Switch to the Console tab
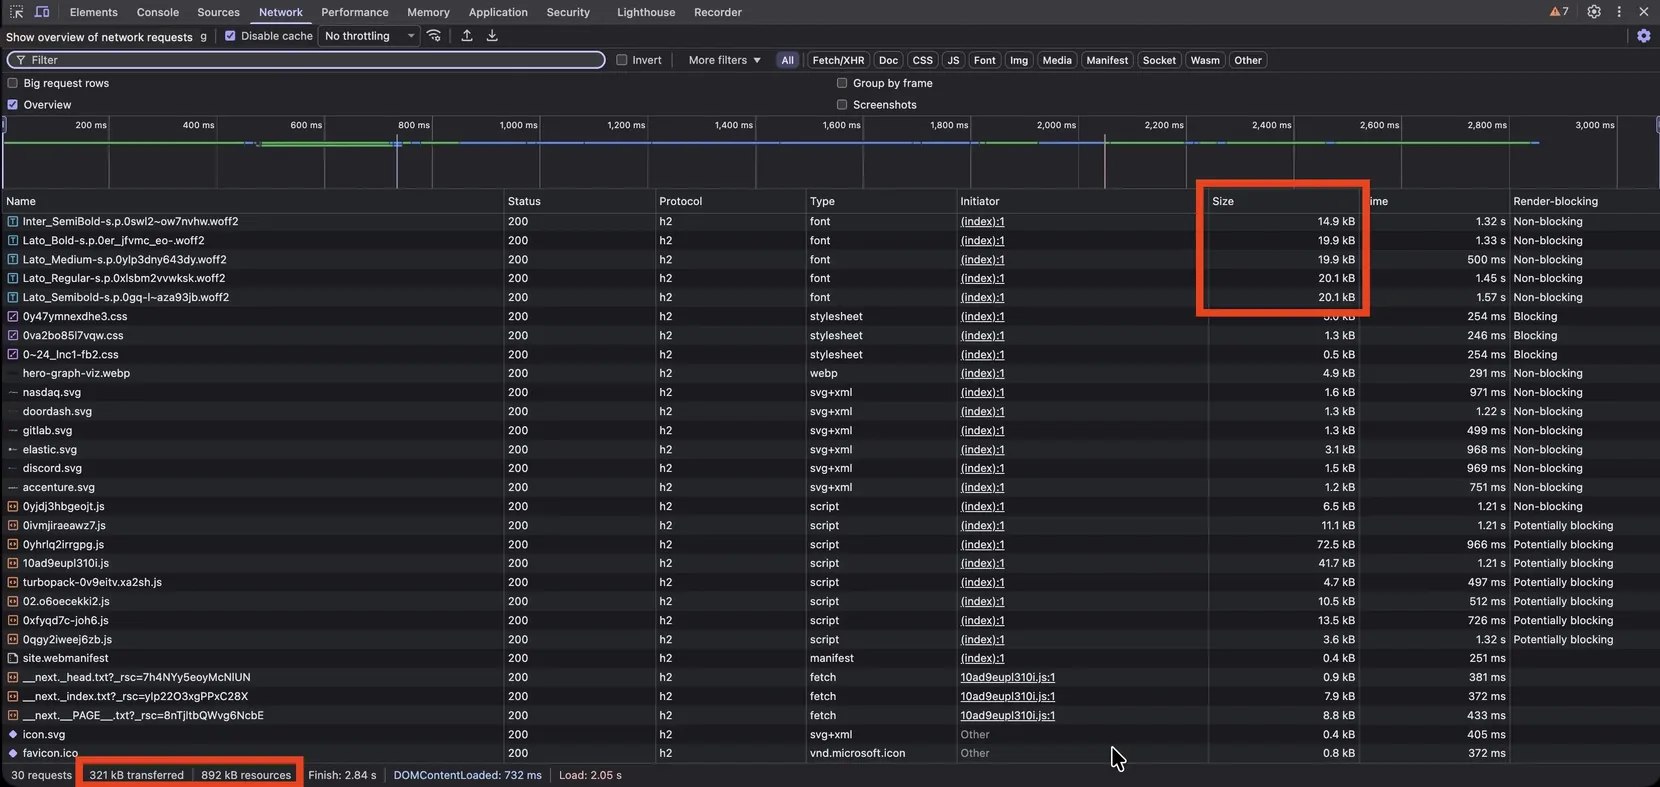The image size is (1660, 787). pyautogui.click(x=158, y=12)
